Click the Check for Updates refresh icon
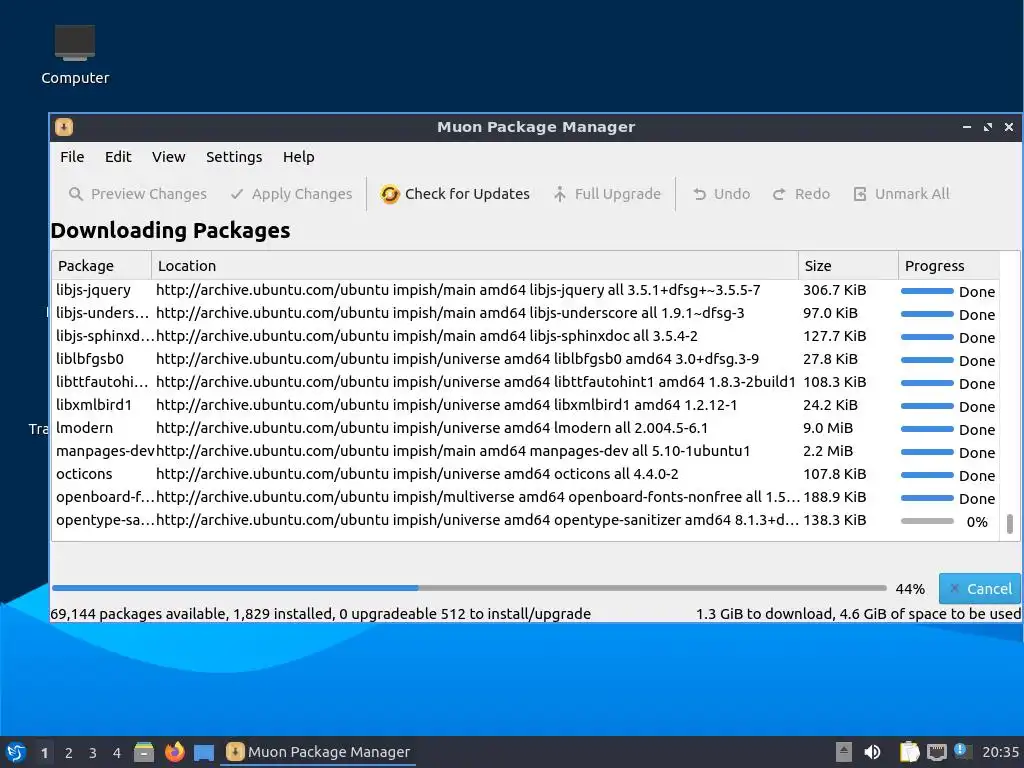The width and height of the screenshot is (1024, 768). pyautogui.click(x=390, y=194)
